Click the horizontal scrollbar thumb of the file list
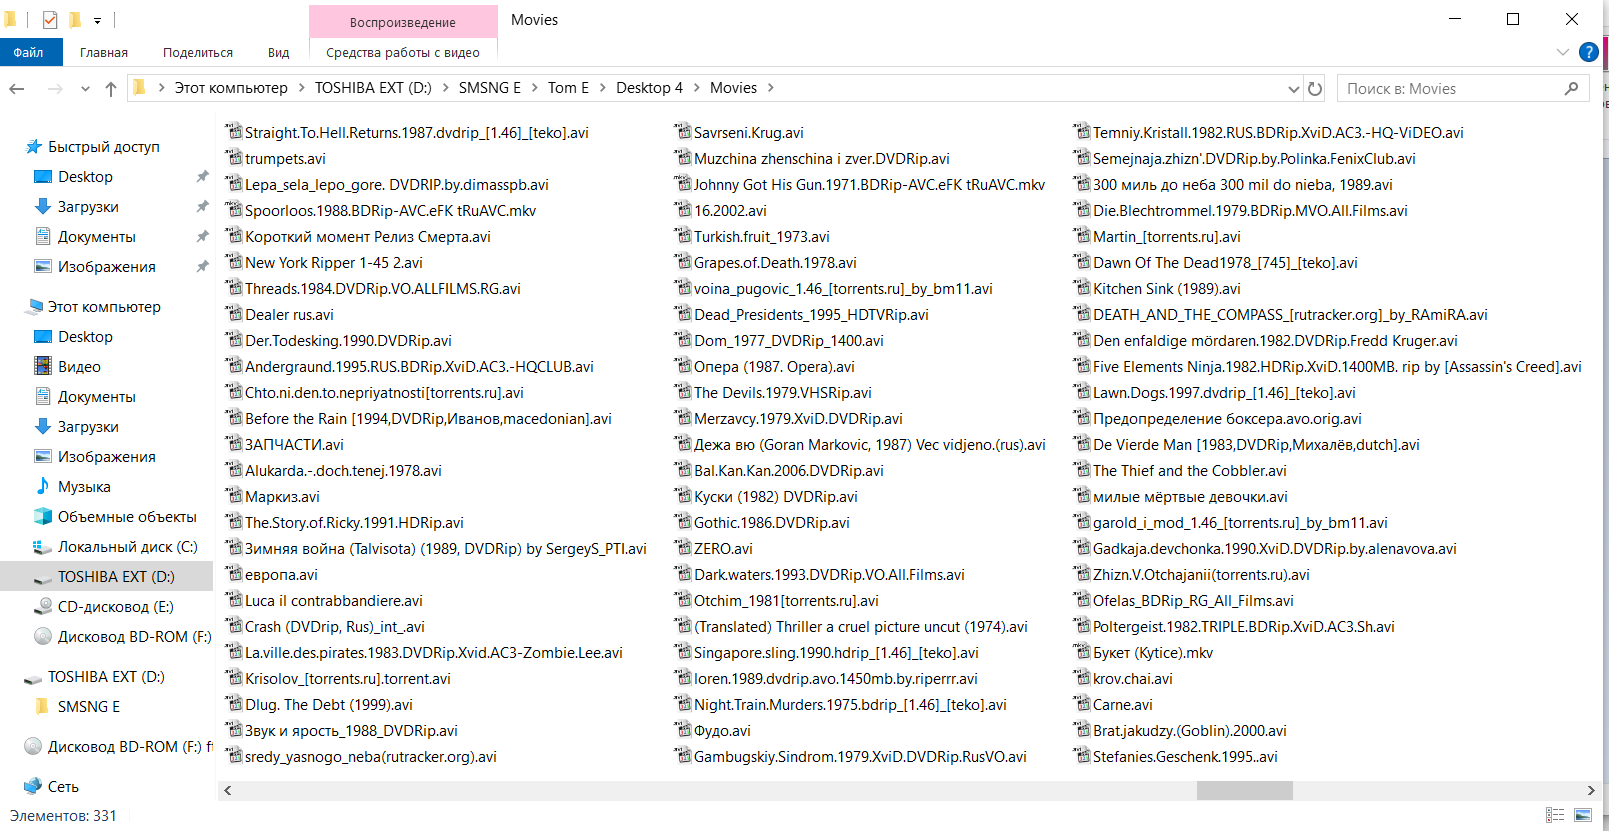This screenshot has width=1609, height=831. tap(1245, 790)
